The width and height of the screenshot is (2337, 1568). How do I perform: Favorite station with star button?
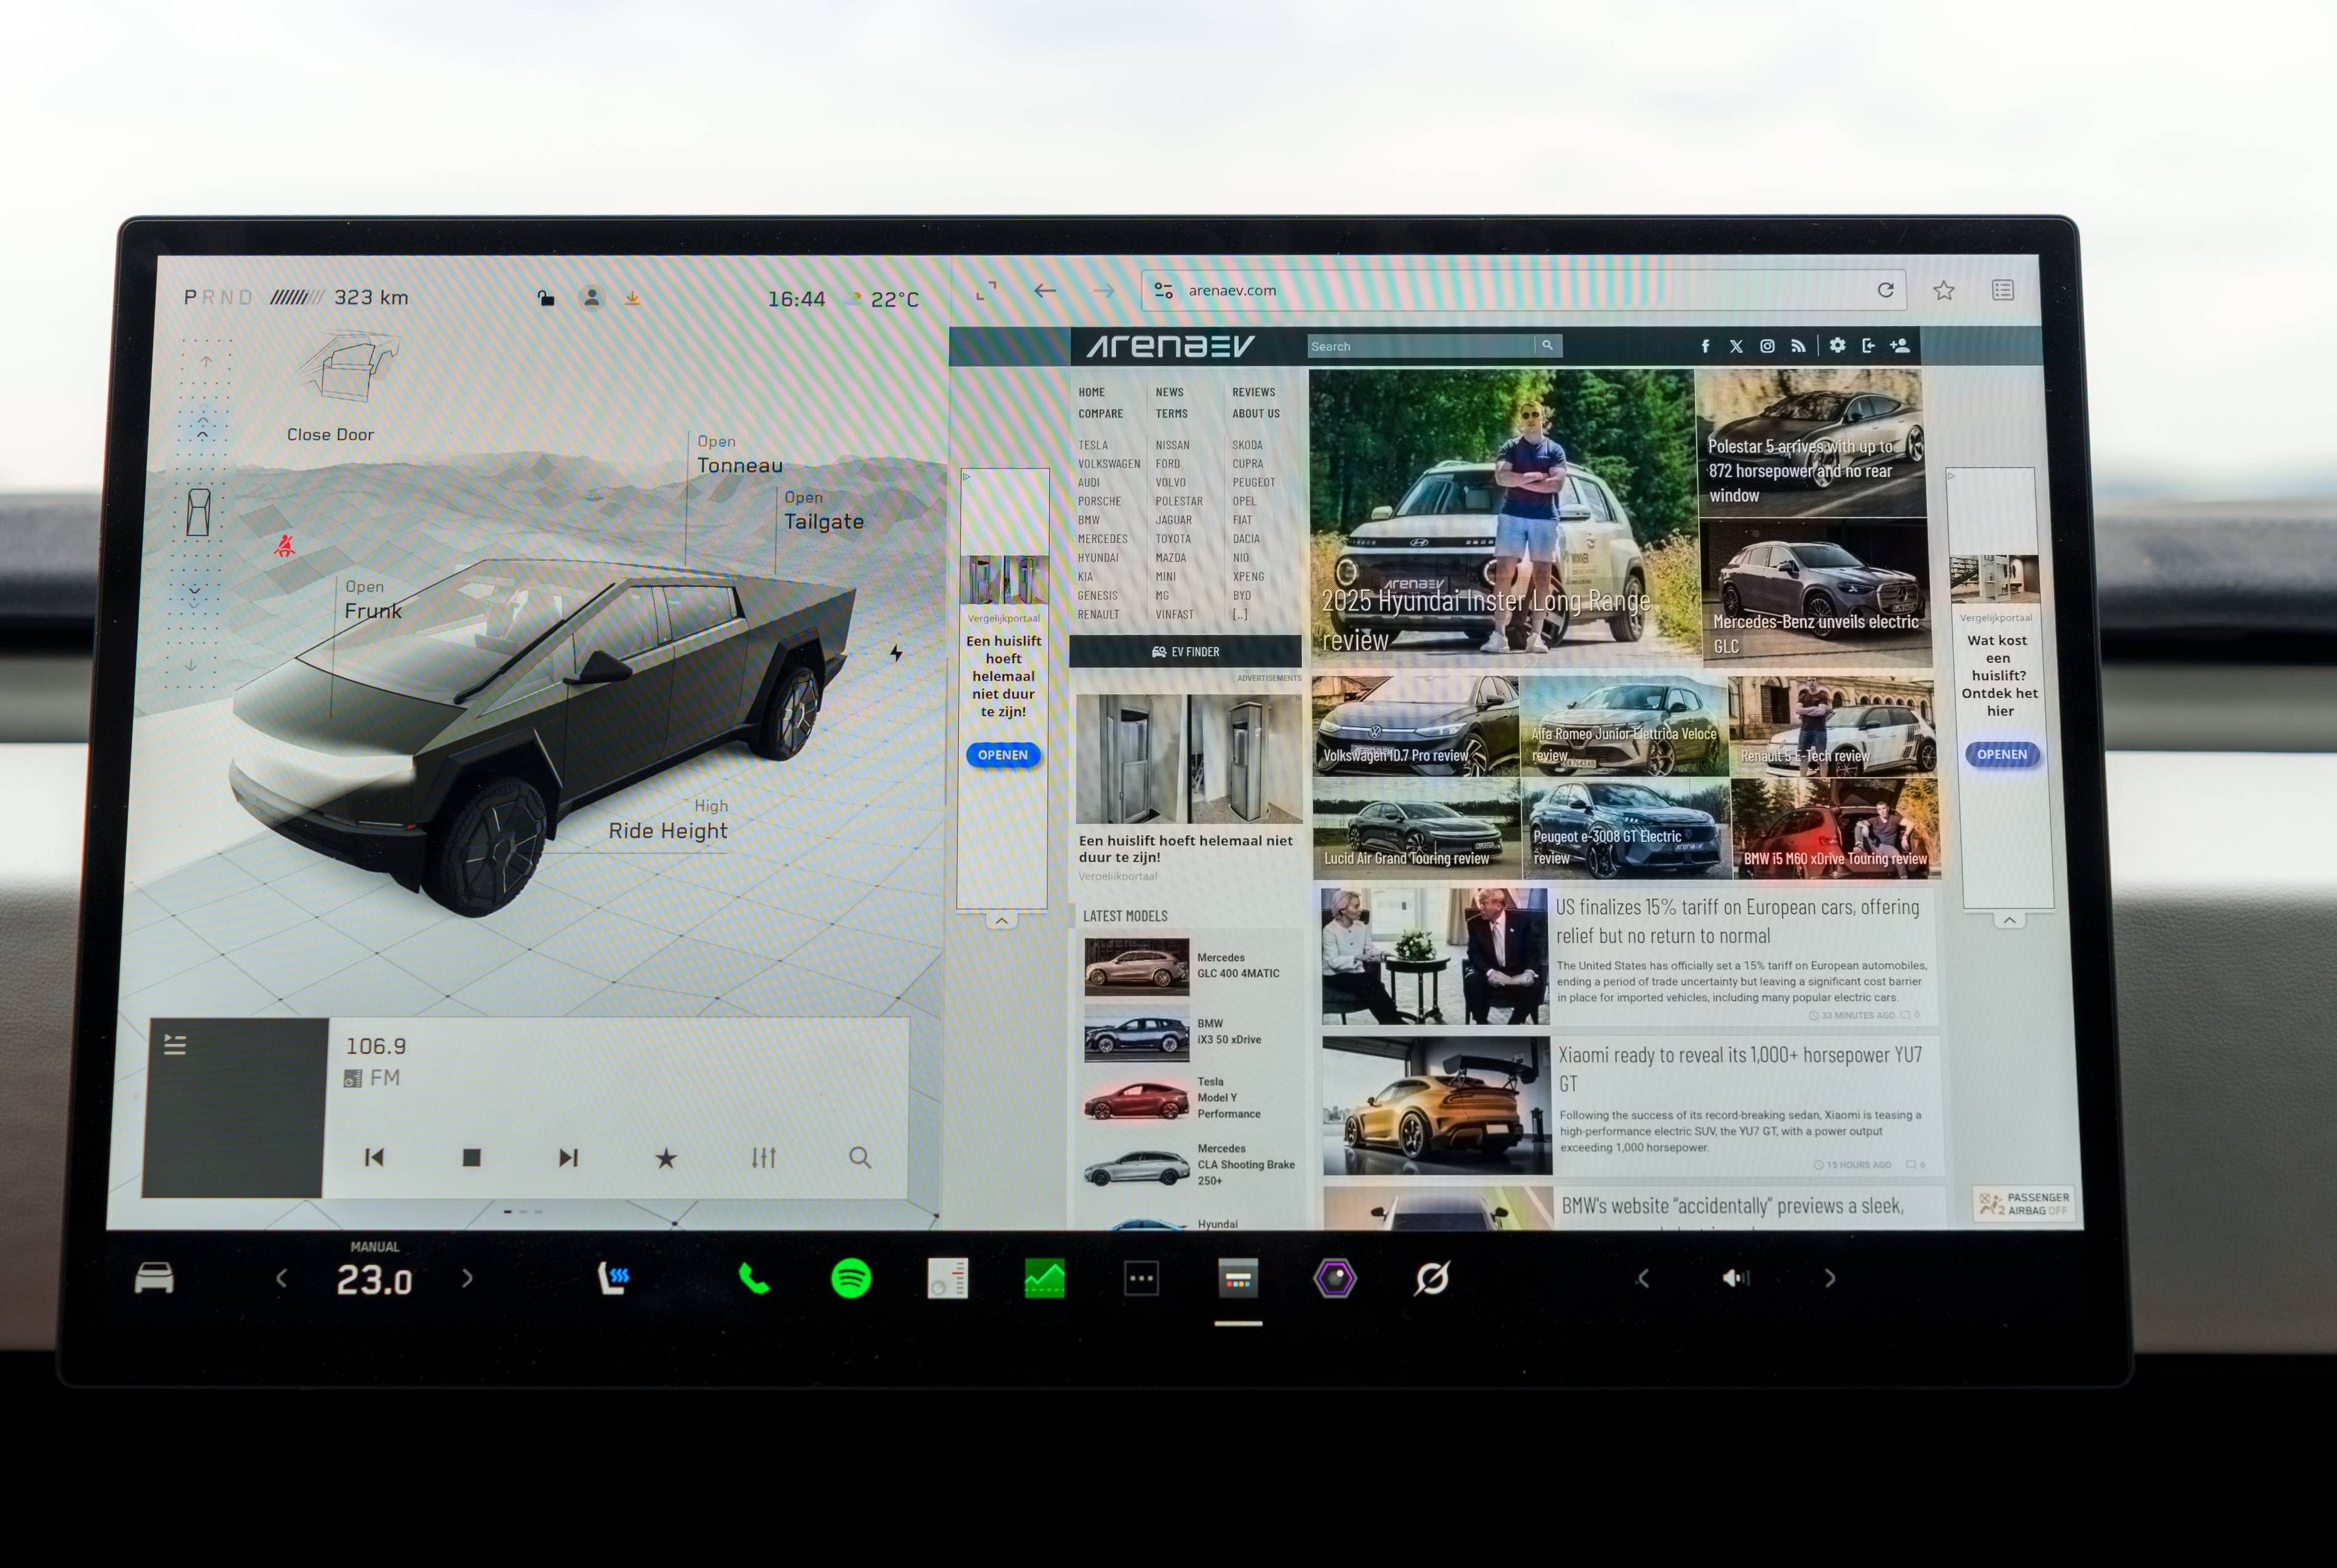[x=666, y=1158]
